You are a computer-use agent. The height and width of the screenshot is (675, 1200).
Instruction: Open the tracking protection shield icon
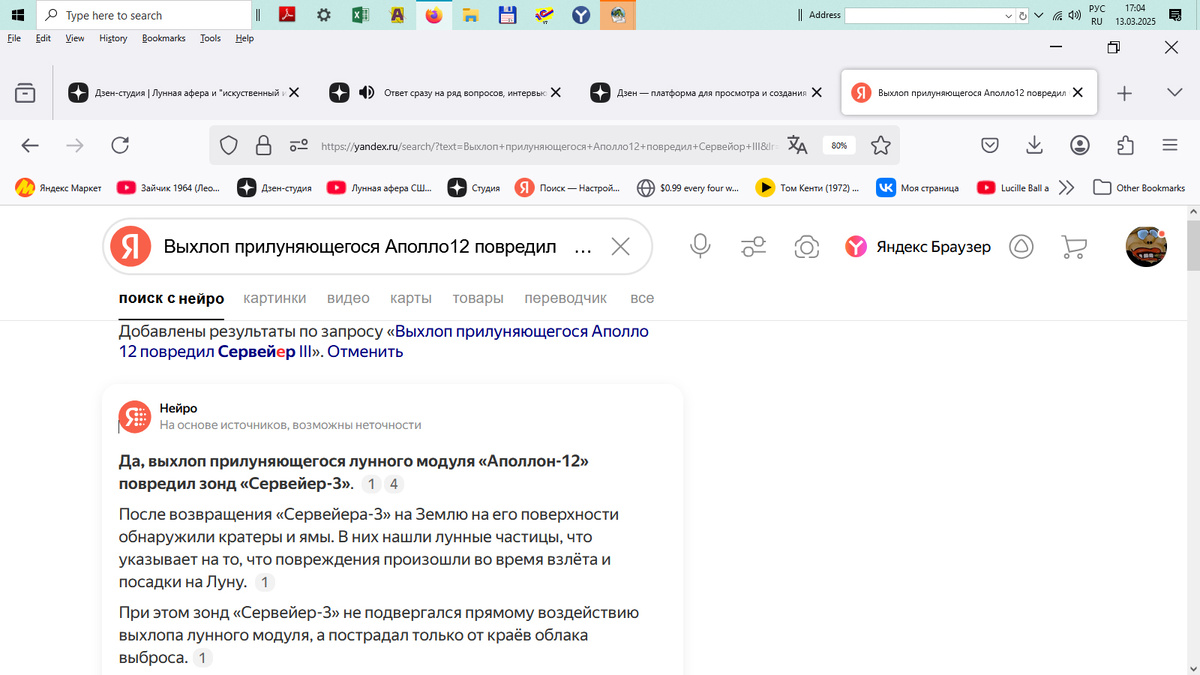coord(229,146)
